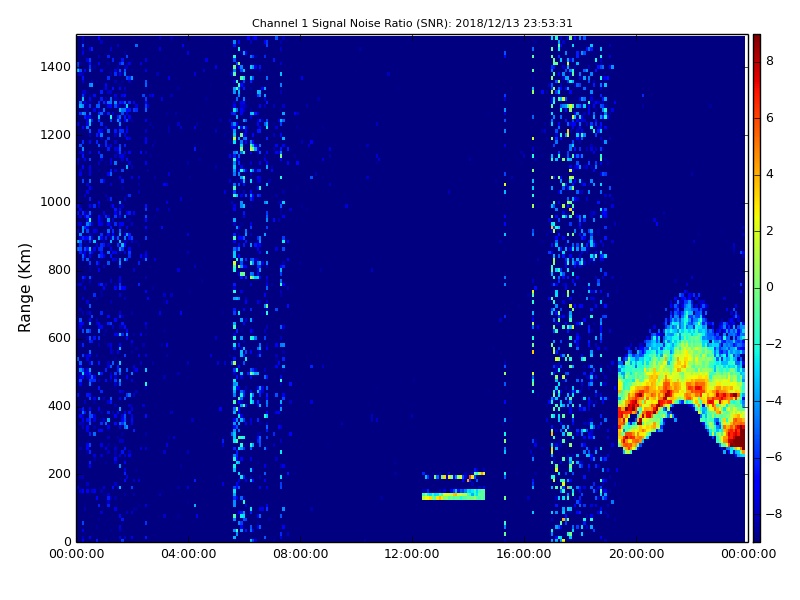Screen dimensions: 800x600
Task: Select the 'Range (Km)' y-axis label
Action: 24,288
